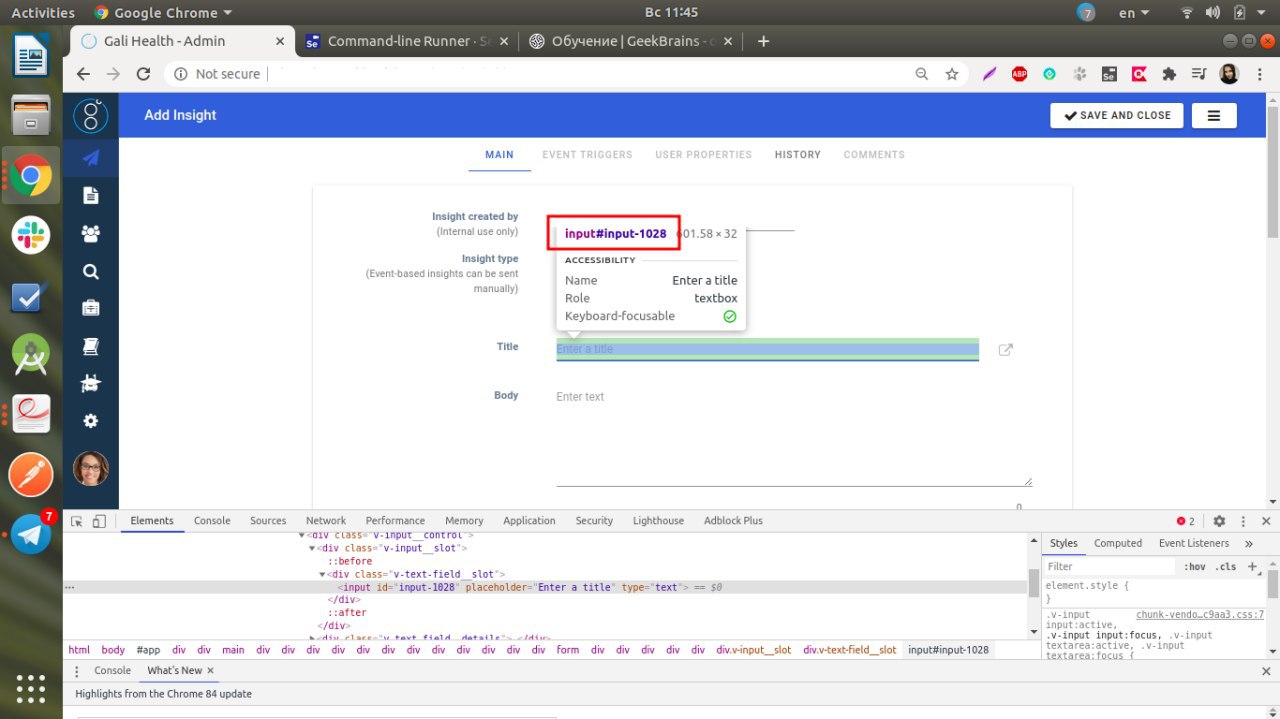This screenshot has height=719, width=1280.
Task: Click the red error count indicator
Action: [1186, 521]
